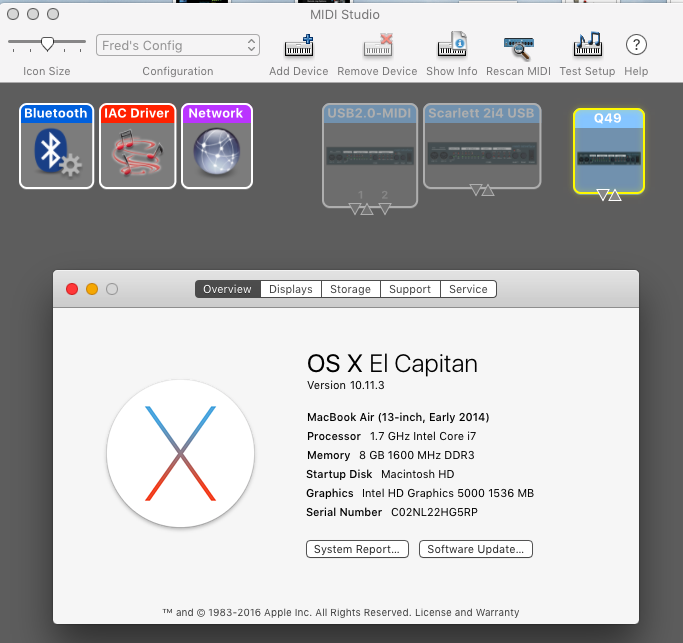
Task: Select the Bluetooth device icon
Action: (57, 146)
